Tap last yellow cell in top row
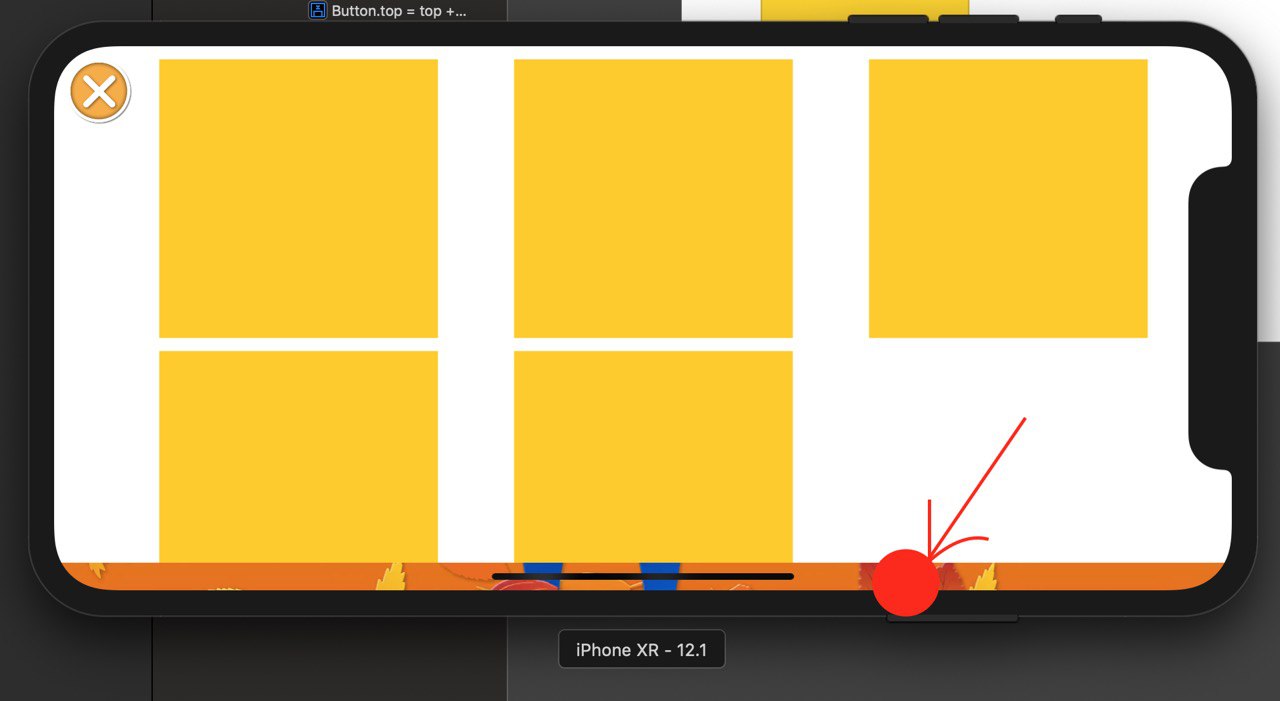Viewport: 1280px width, 701px height. [x=1008, y=198]
